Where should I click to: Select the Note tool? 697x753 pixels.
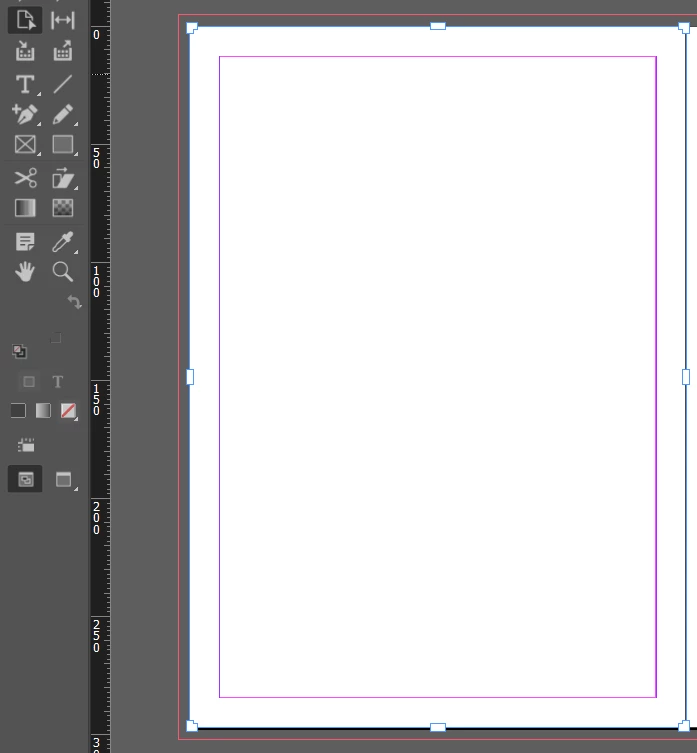tap(25, 242)
